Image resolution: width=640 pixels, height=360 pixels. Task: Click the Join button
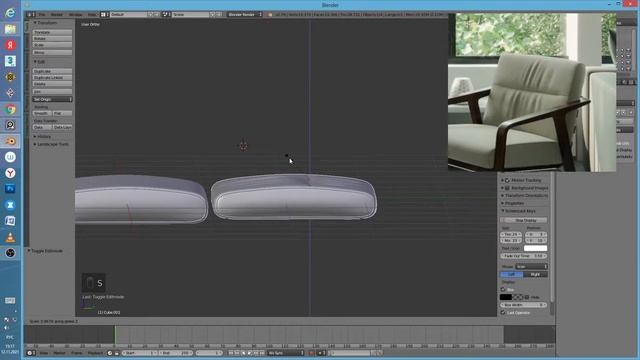tap(52, 92)
